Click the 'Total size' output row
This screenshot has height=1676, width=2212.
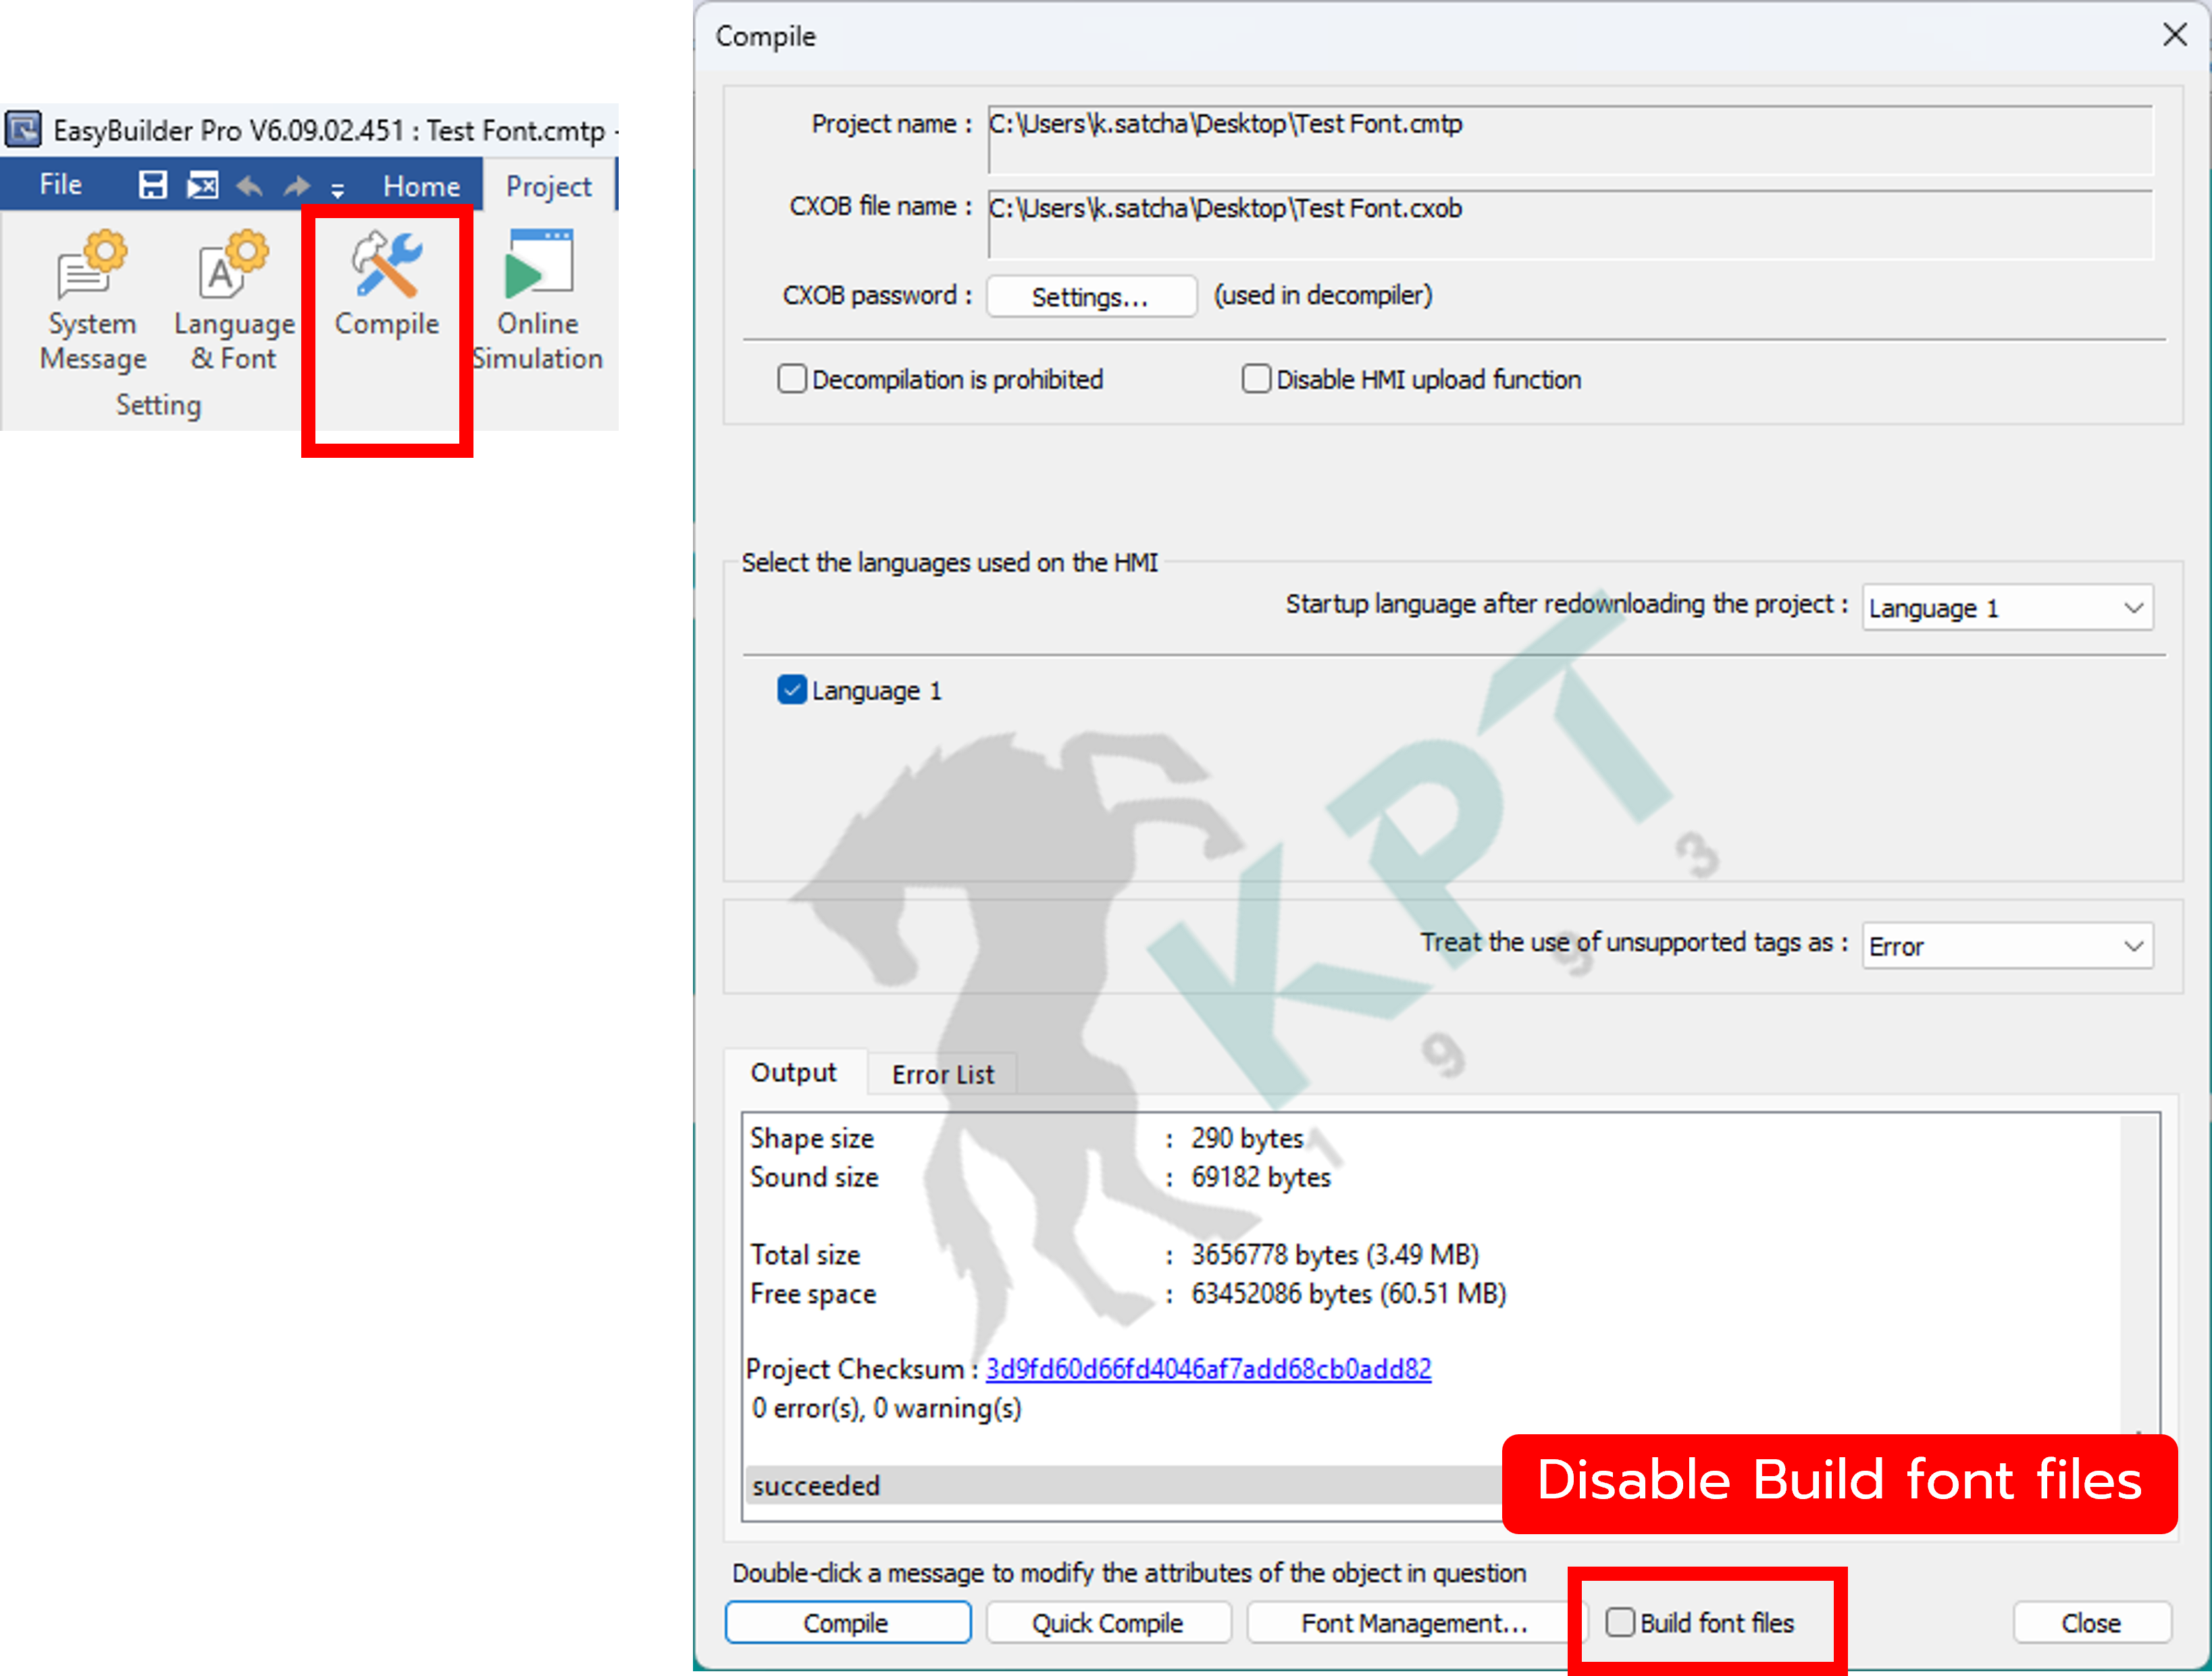pos(1114,1255)
